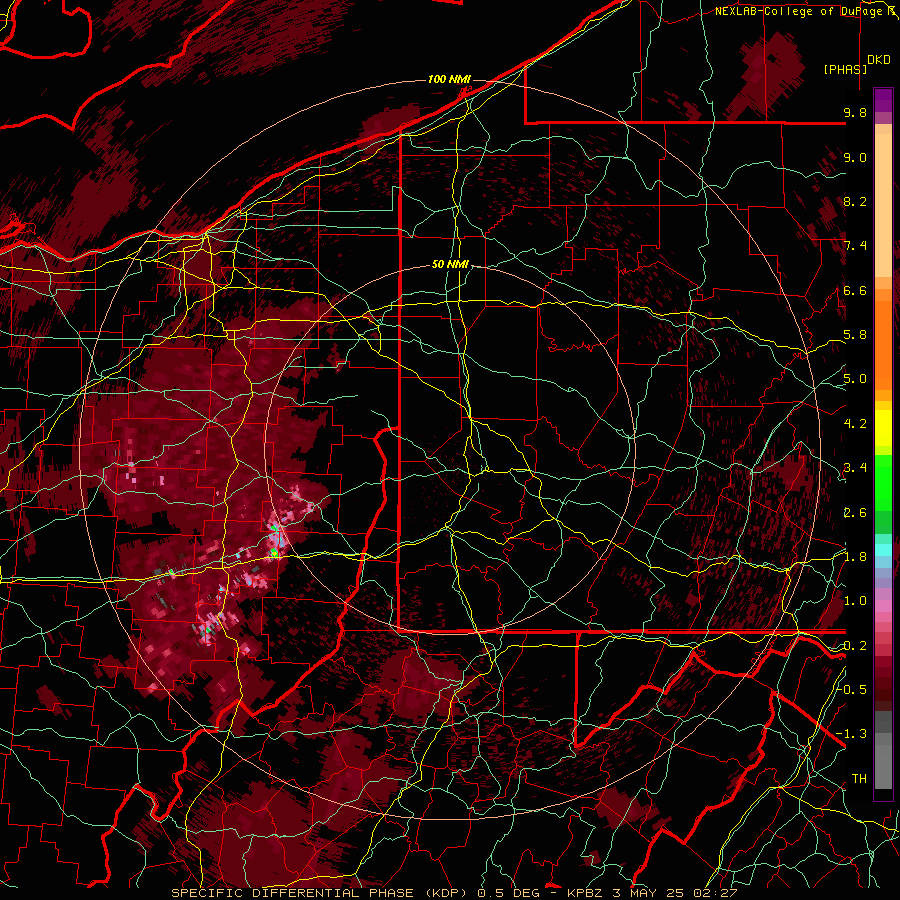
Task: Select the 5.0 scale value
Action: click(x=855, y=379)
